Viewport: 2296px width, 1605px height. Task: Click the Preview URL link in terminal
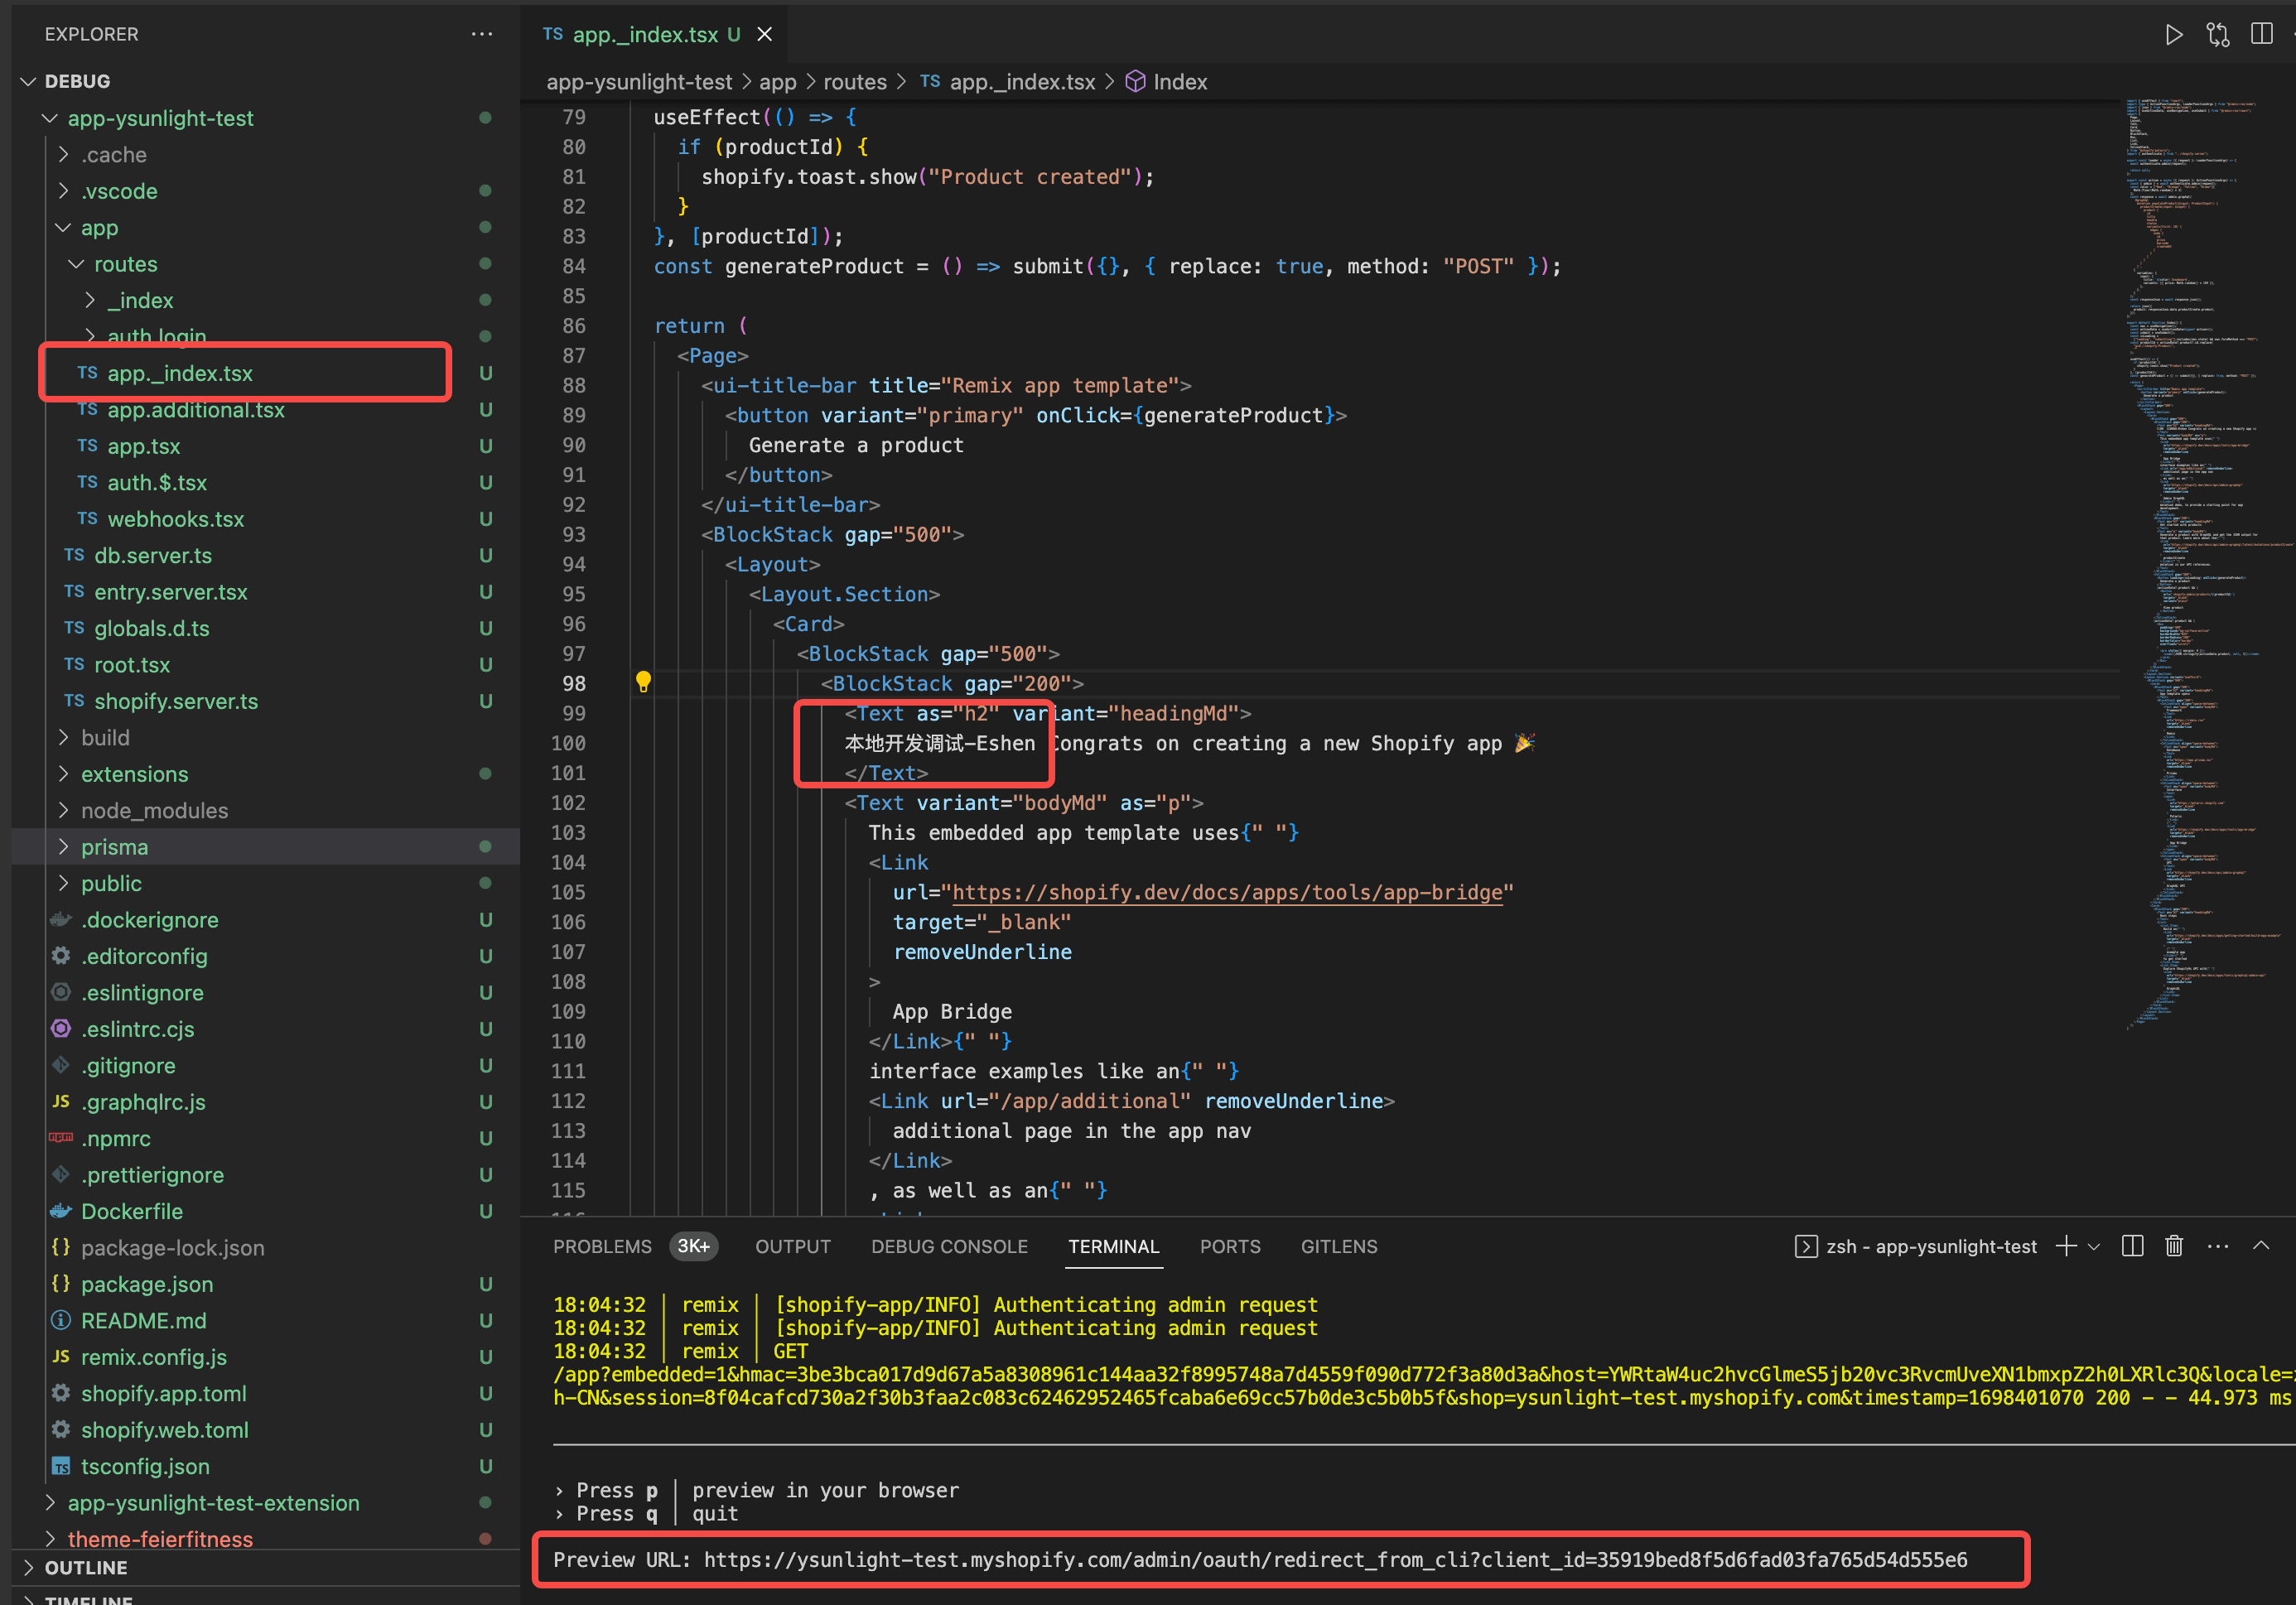pyautogui.click(x=1334, y=1560)
